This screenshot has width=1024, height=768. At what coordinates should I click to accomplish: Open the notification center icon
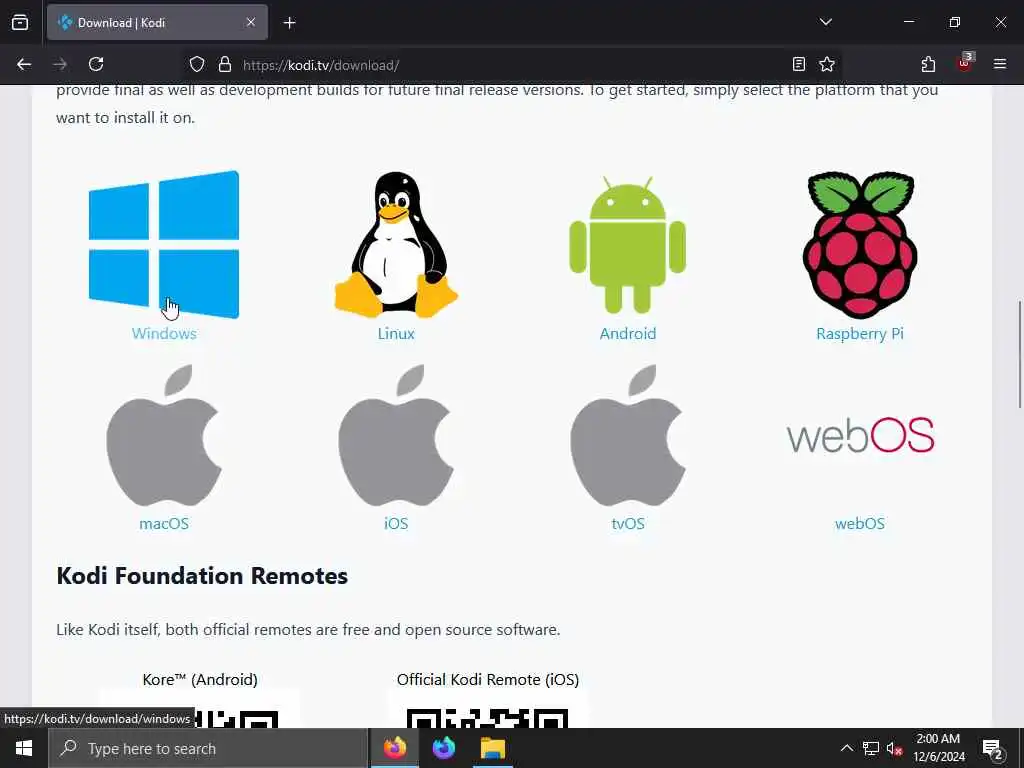pos(993,748)
